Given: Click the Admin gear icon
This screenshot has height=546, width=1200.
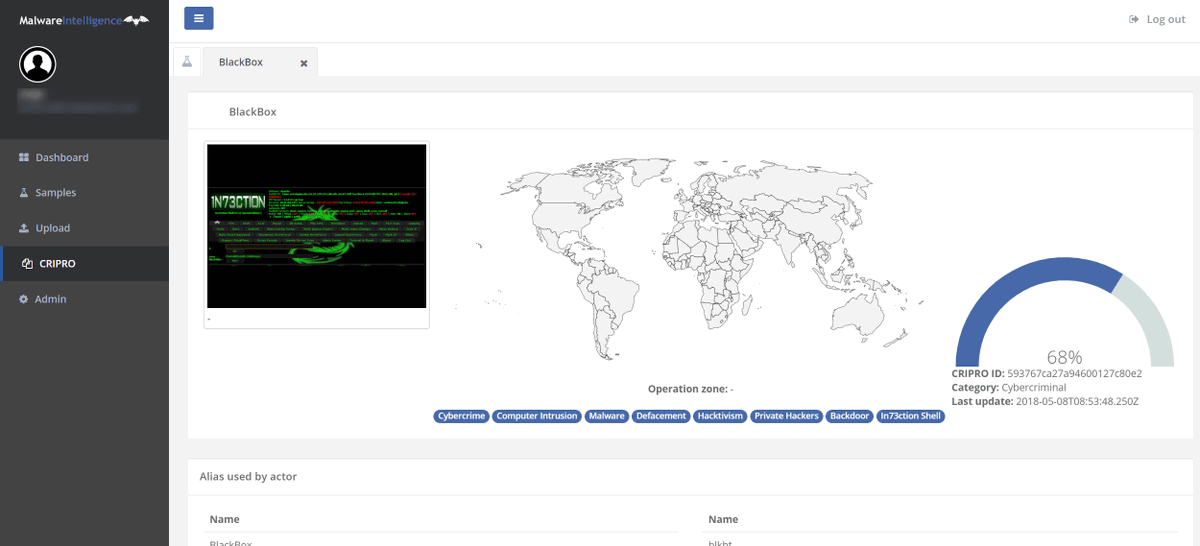Looking at the screenshot, I should pyautogui.click(x=24, y=299).
